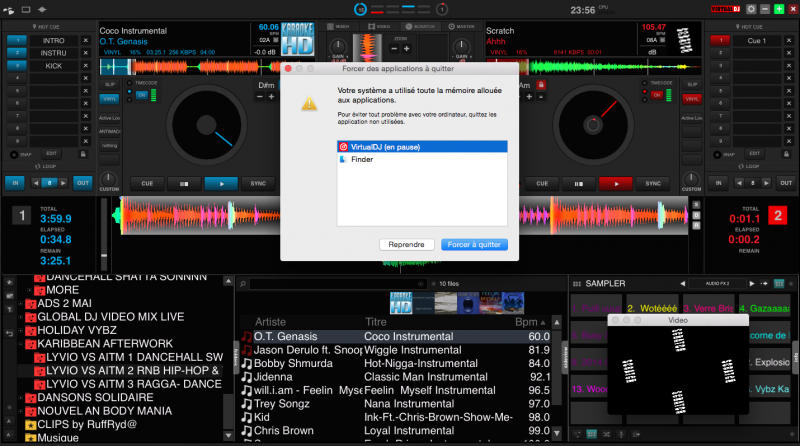This screenshot has width=800, height=446.
Task: Remove Cue 1 on right deck
Action: click(789, 41)
